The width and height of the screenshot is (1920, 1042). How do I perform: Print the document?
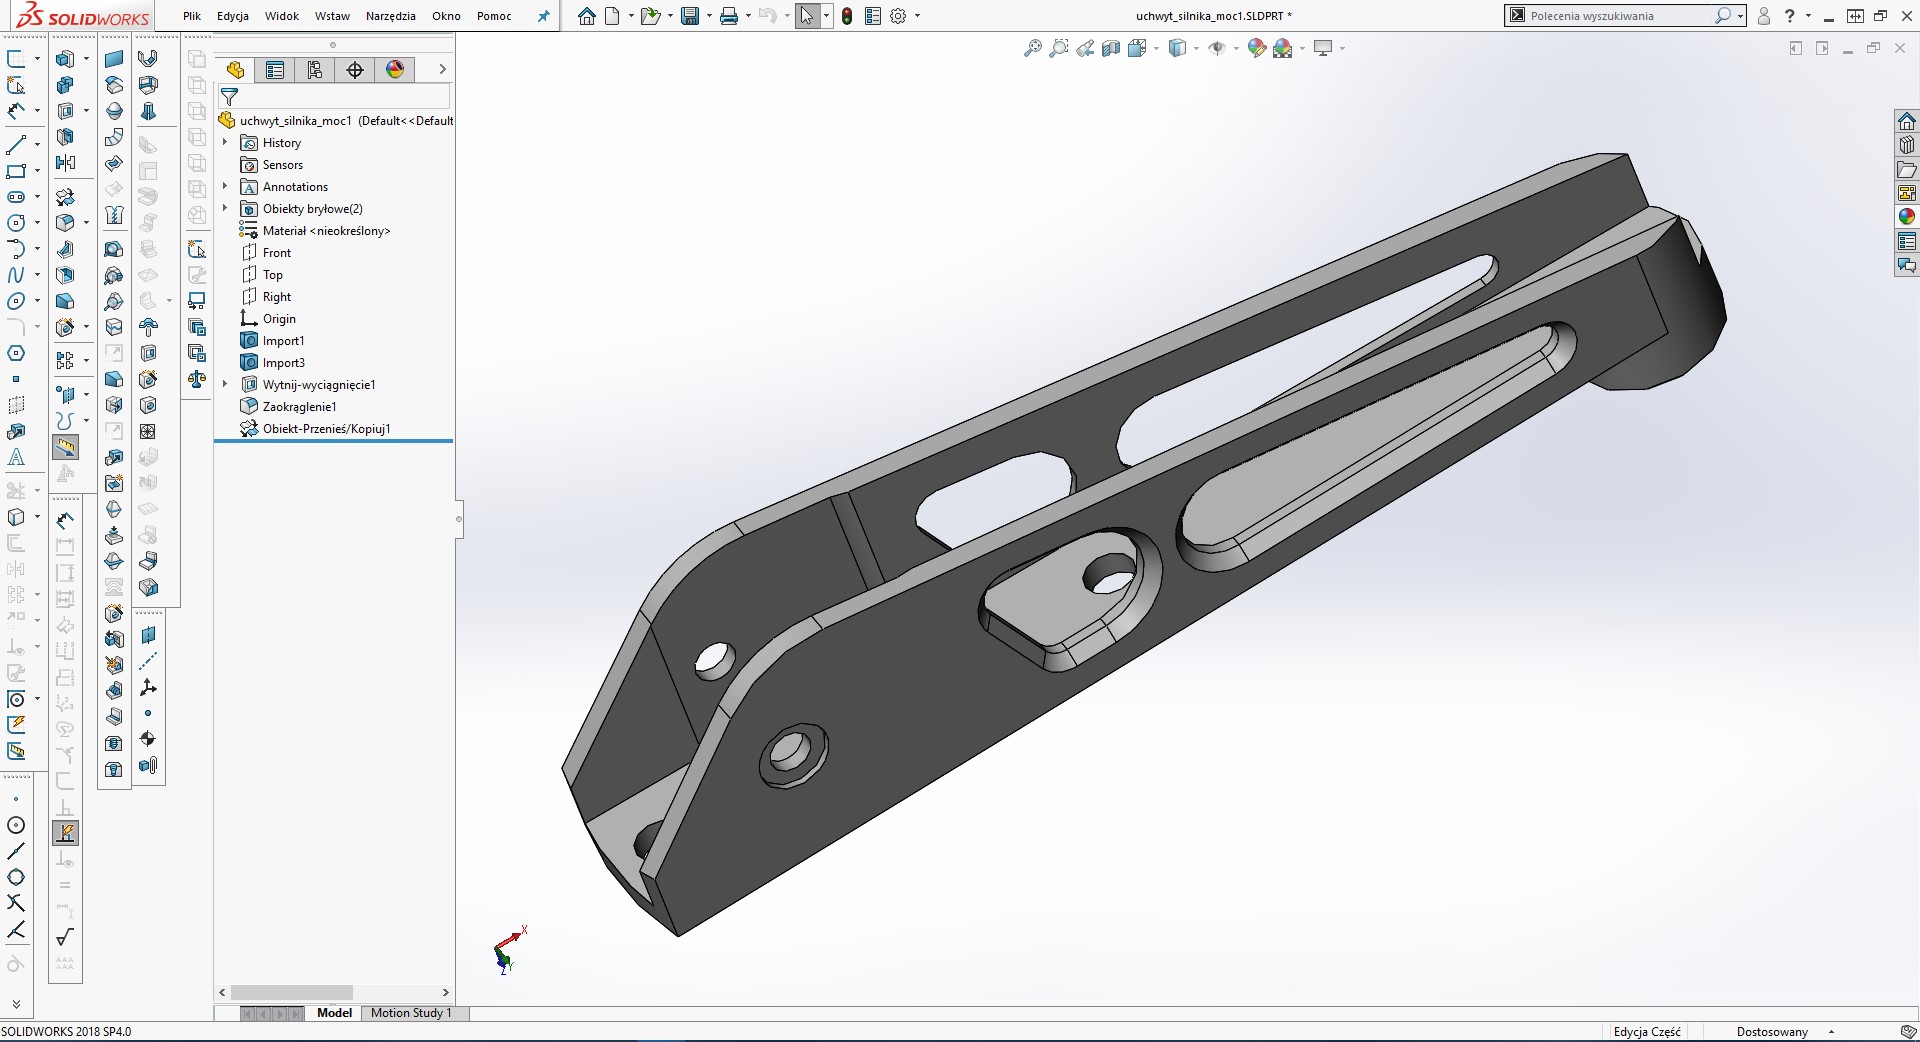pos(729,16)
